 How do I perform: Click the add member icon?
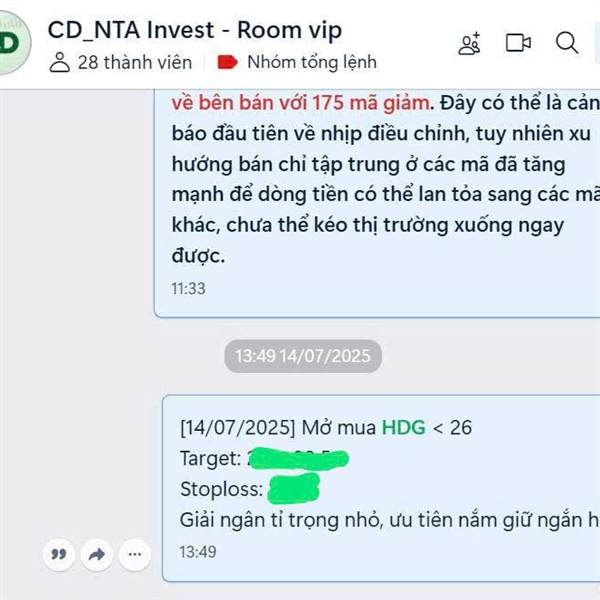[470, 43]
